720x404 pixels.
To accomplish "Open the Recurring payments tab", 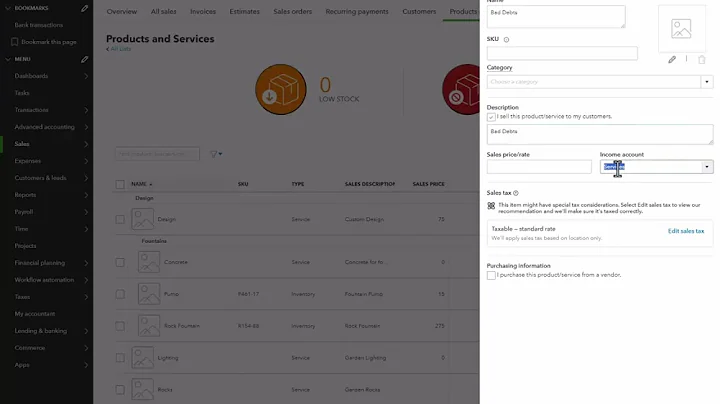I will 357,11.
